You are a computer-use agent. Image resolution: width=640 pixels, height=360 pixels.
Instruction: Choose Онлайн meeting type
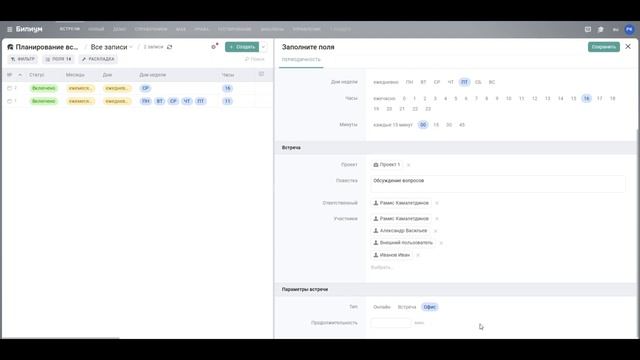tap(382, 307)
